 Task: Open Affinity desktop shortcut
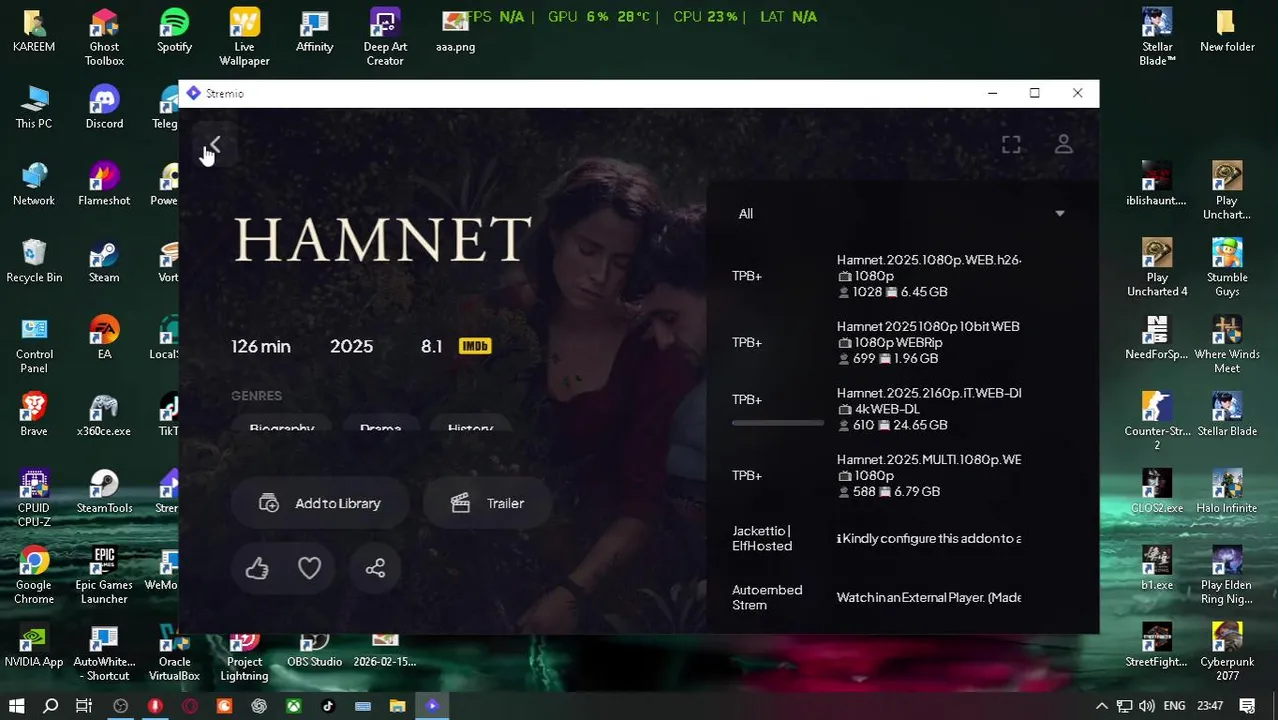pyautogui.click(x=314, y=31)
